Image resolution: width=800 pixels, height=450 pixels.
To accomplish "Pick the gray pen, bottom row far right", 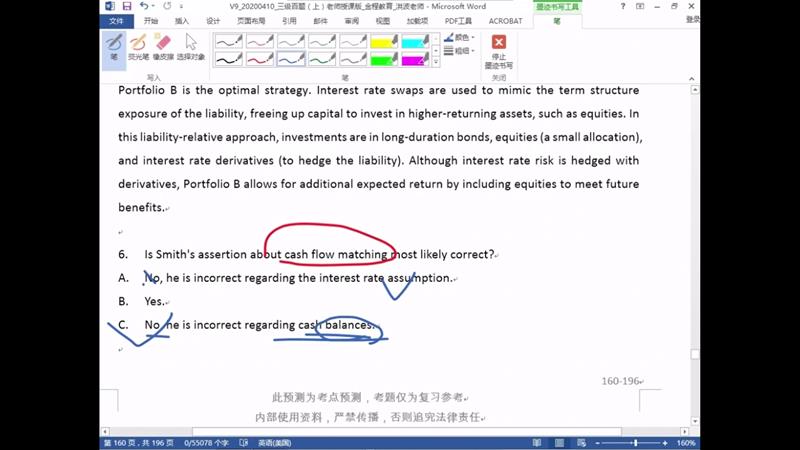I will 353,59.
